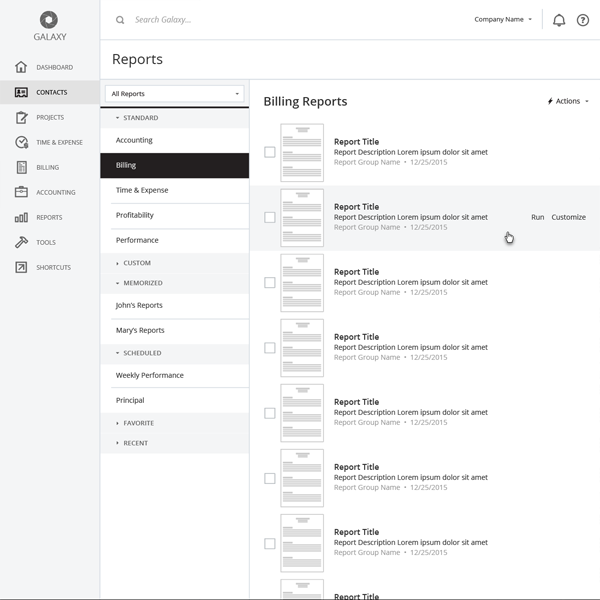This screenshot has height=600, width=600.
Task: Expand the Recent section
Action: 174,443
